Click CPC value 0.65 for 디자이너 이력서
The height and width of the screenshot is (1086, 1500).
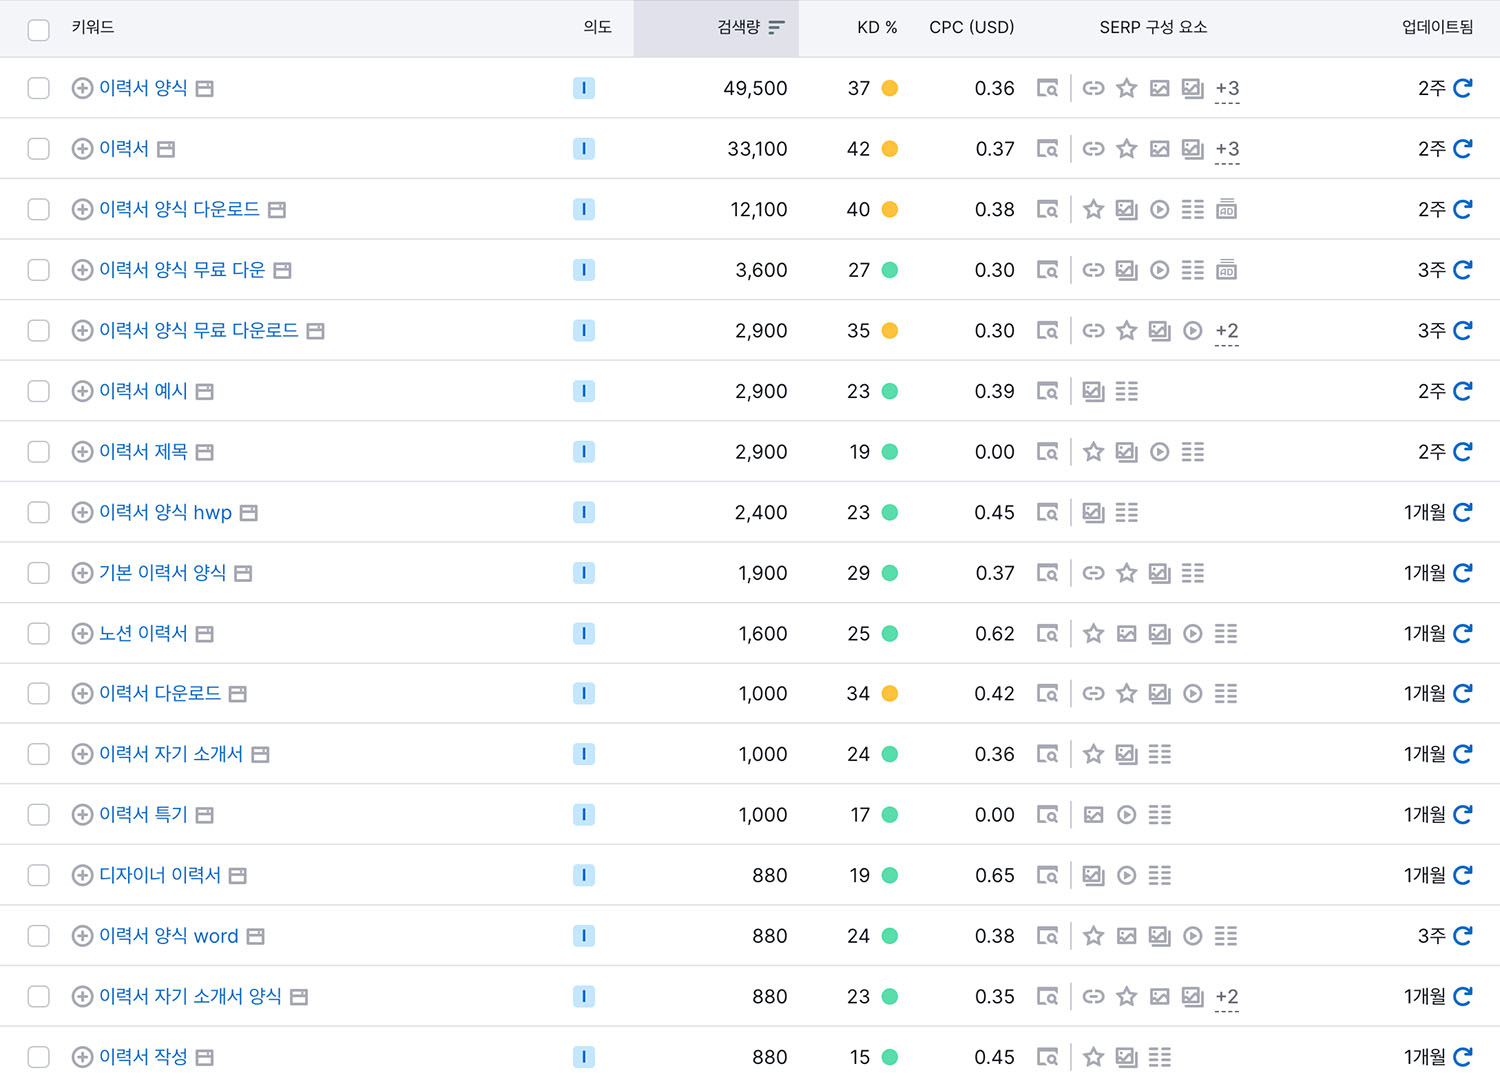[x=994, y=876]
